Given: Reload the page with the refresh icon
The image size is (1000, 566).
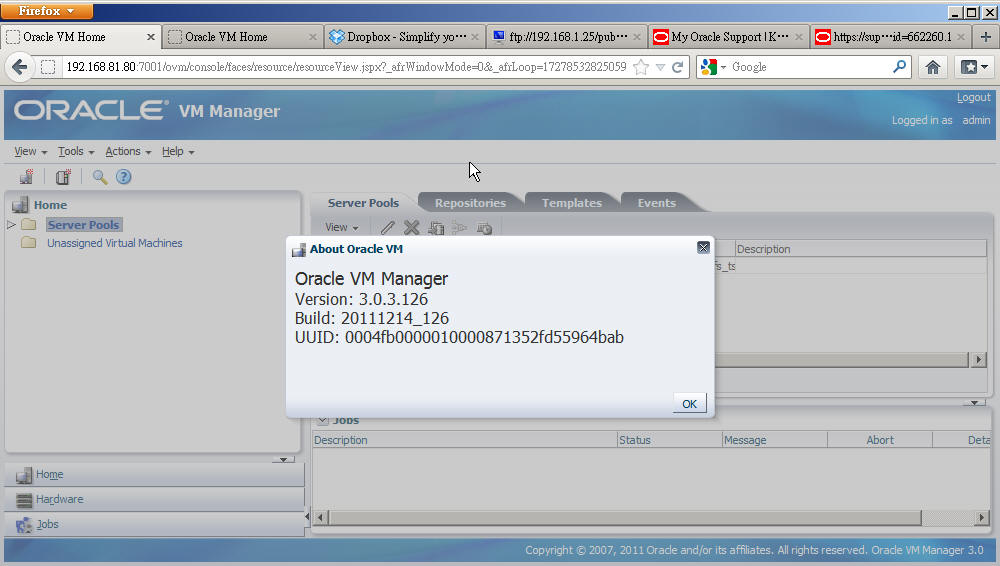Looking at the screenshot, I should click(x=677, y=67).
